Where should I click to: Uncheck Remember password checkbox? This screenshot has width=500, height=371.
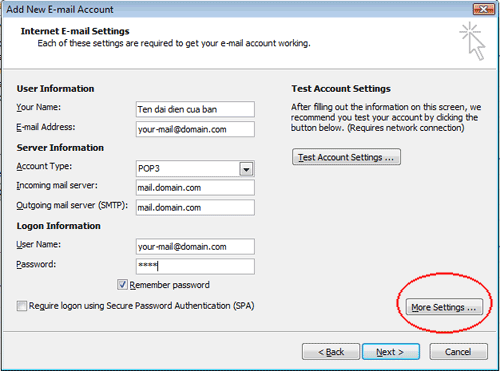[122, 285]
